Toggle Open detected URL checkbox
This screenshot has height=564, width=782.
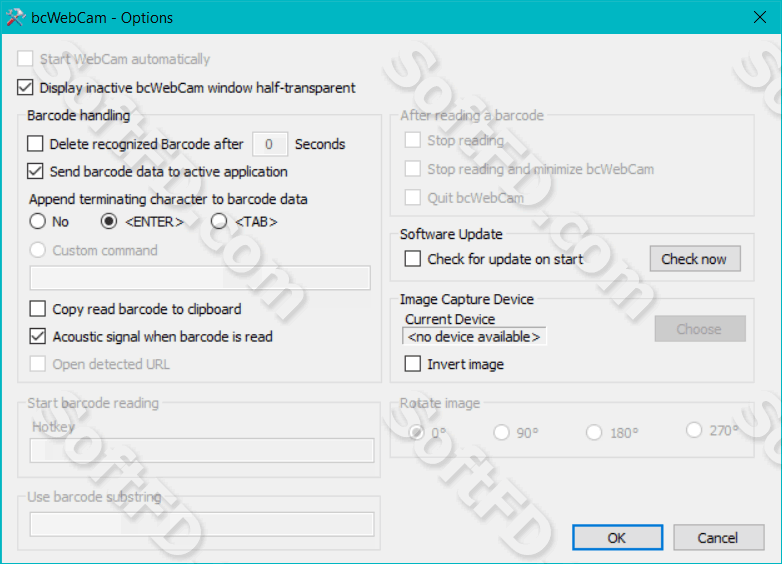37,364
